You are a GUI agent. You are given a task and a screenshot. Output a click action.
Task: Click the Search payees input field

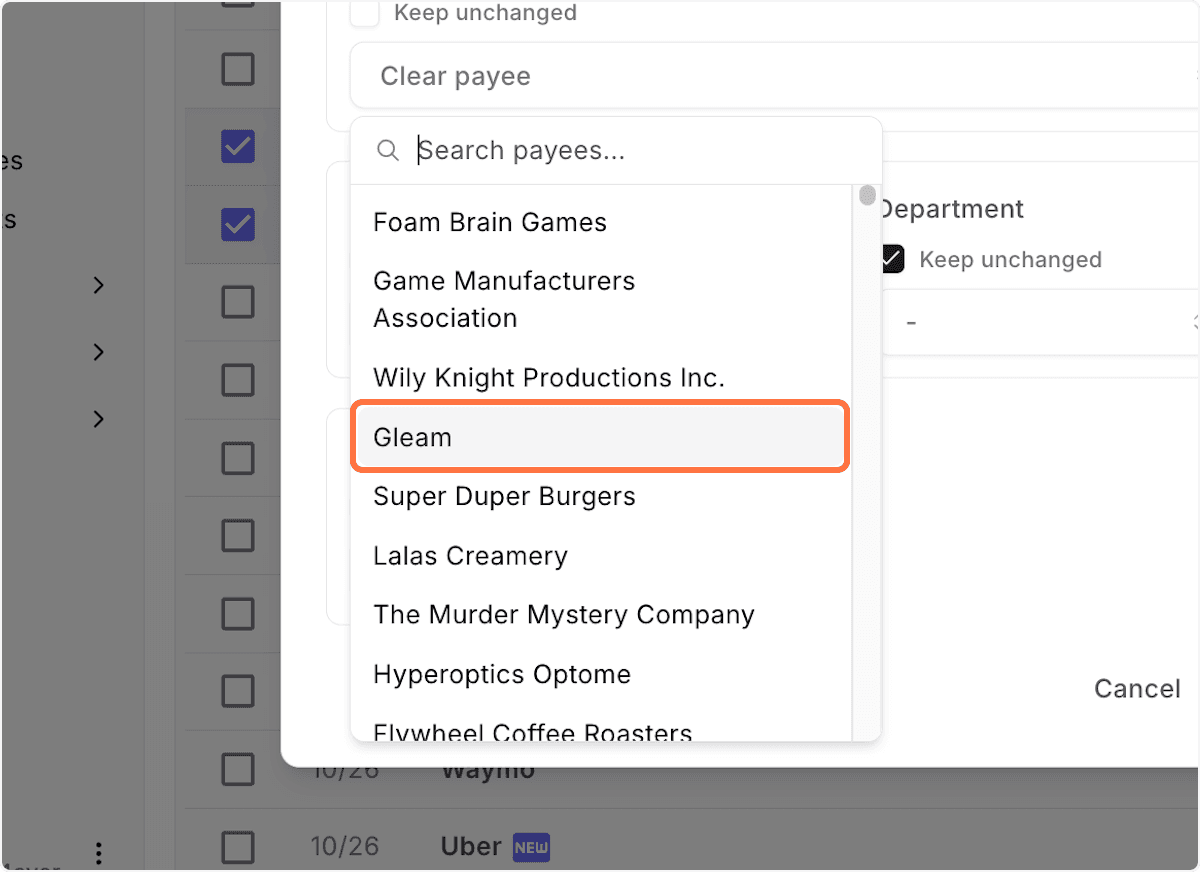coord(560,150)
